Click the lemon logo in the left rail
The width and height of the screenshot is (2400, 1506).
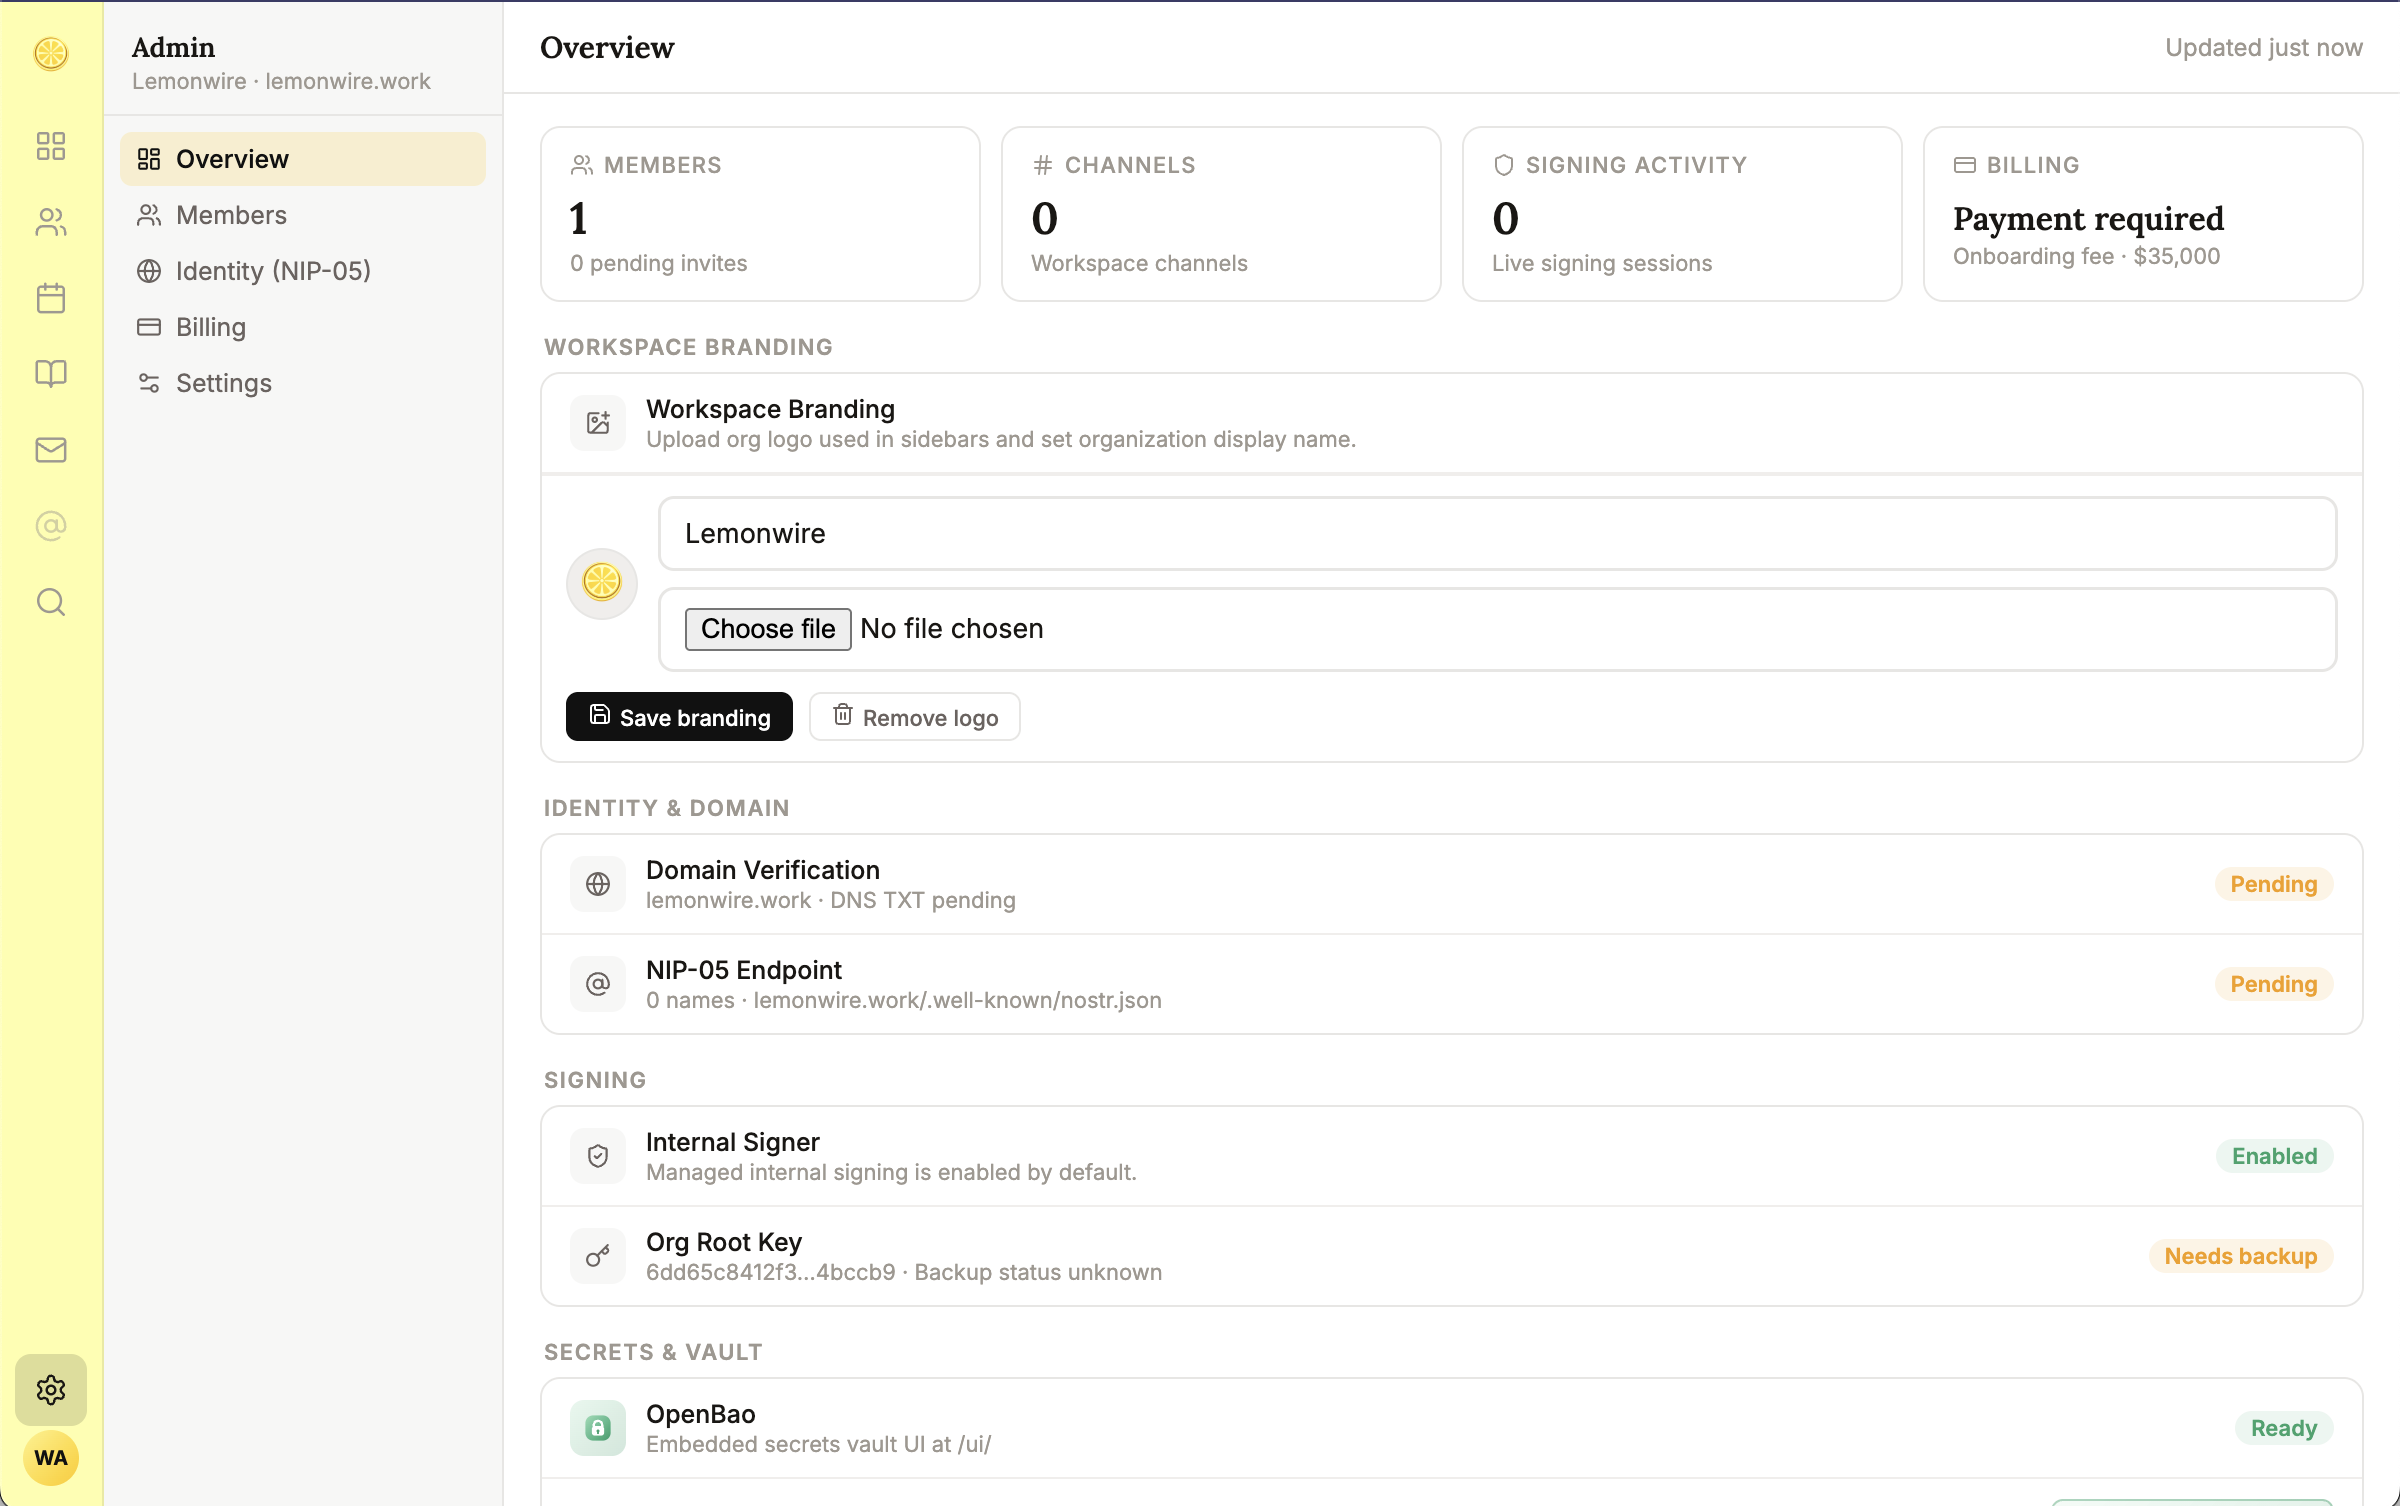[x=51, y=53]
